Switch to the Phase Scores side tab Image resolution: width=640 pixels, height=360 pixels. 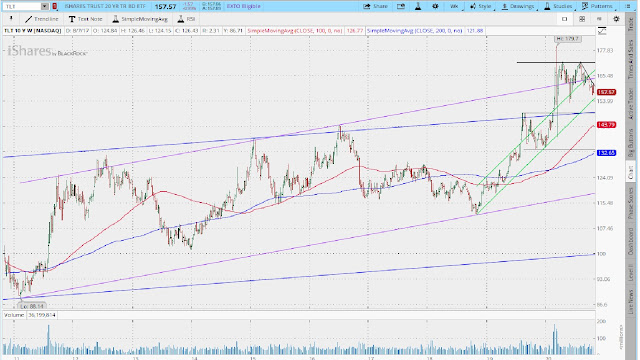[631, 203]
